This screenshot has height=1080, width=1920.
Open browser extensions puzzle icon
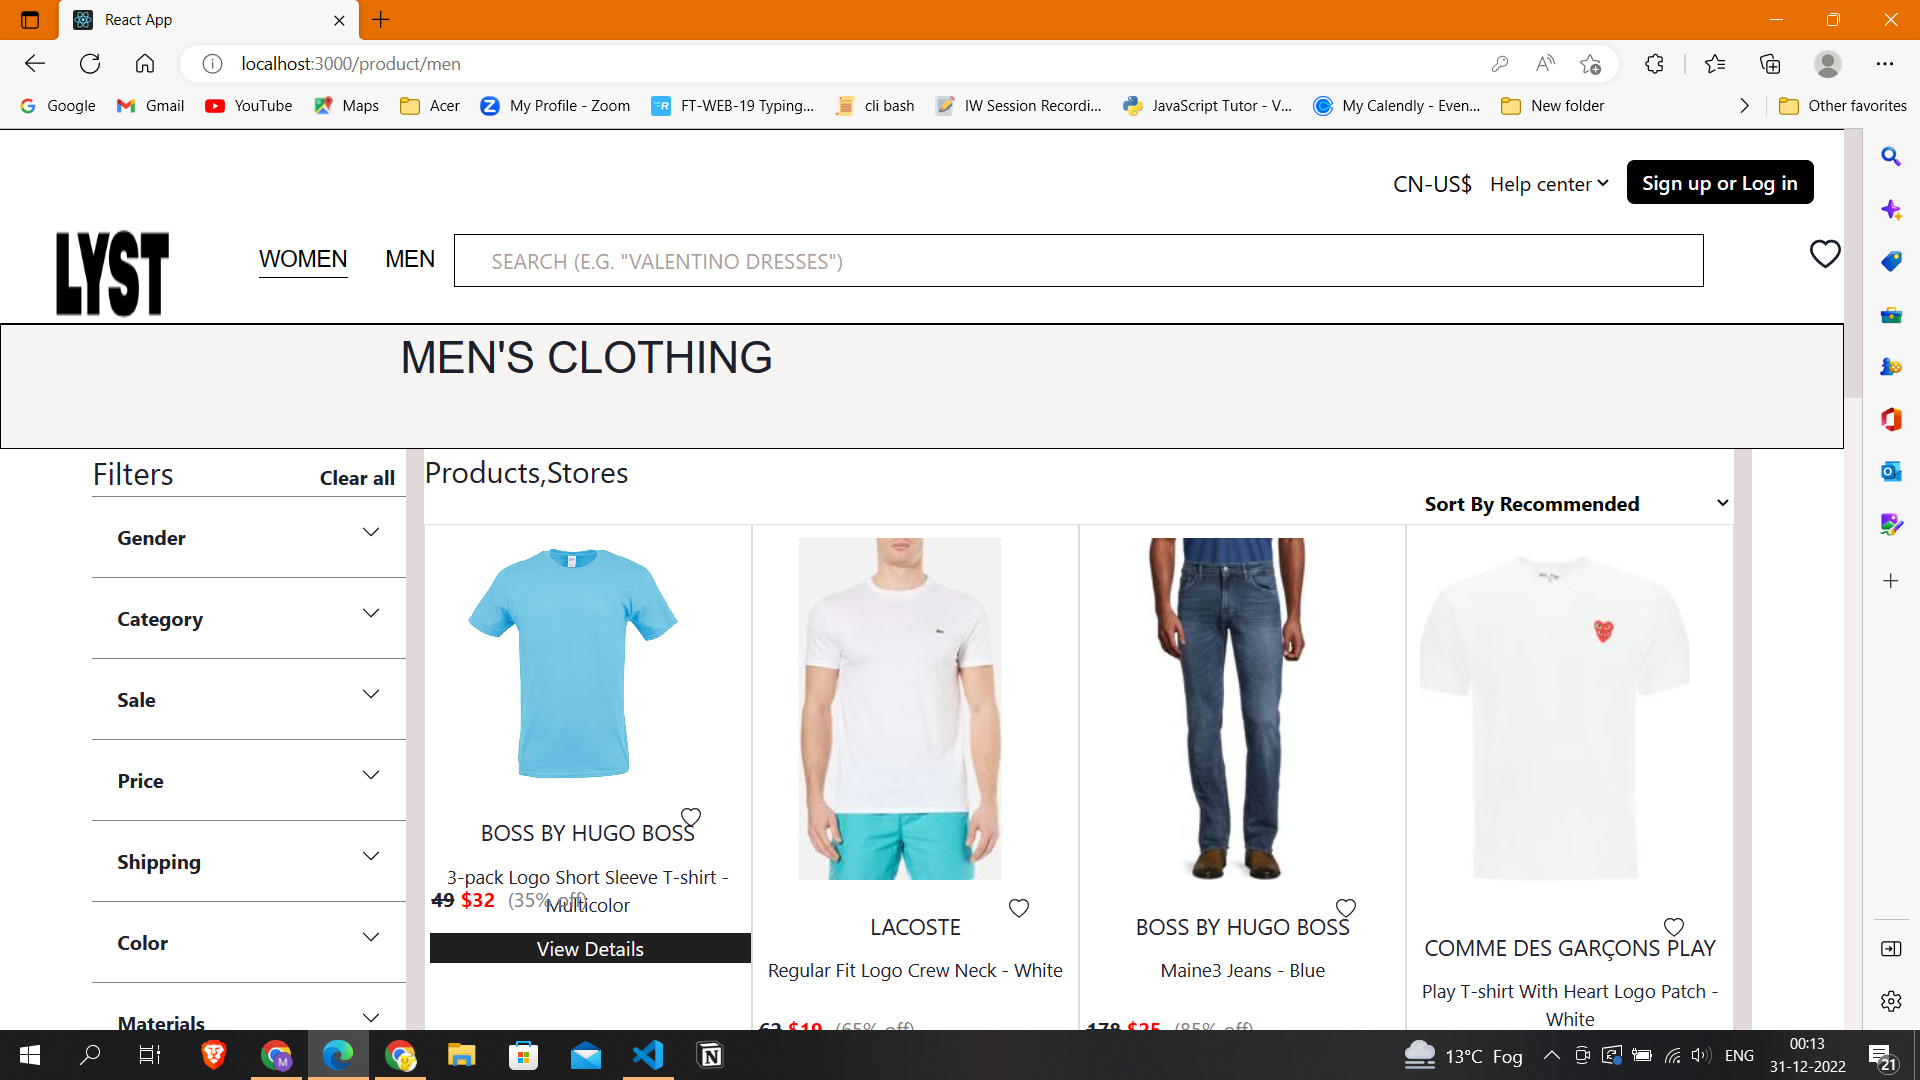pos(1654,64)
